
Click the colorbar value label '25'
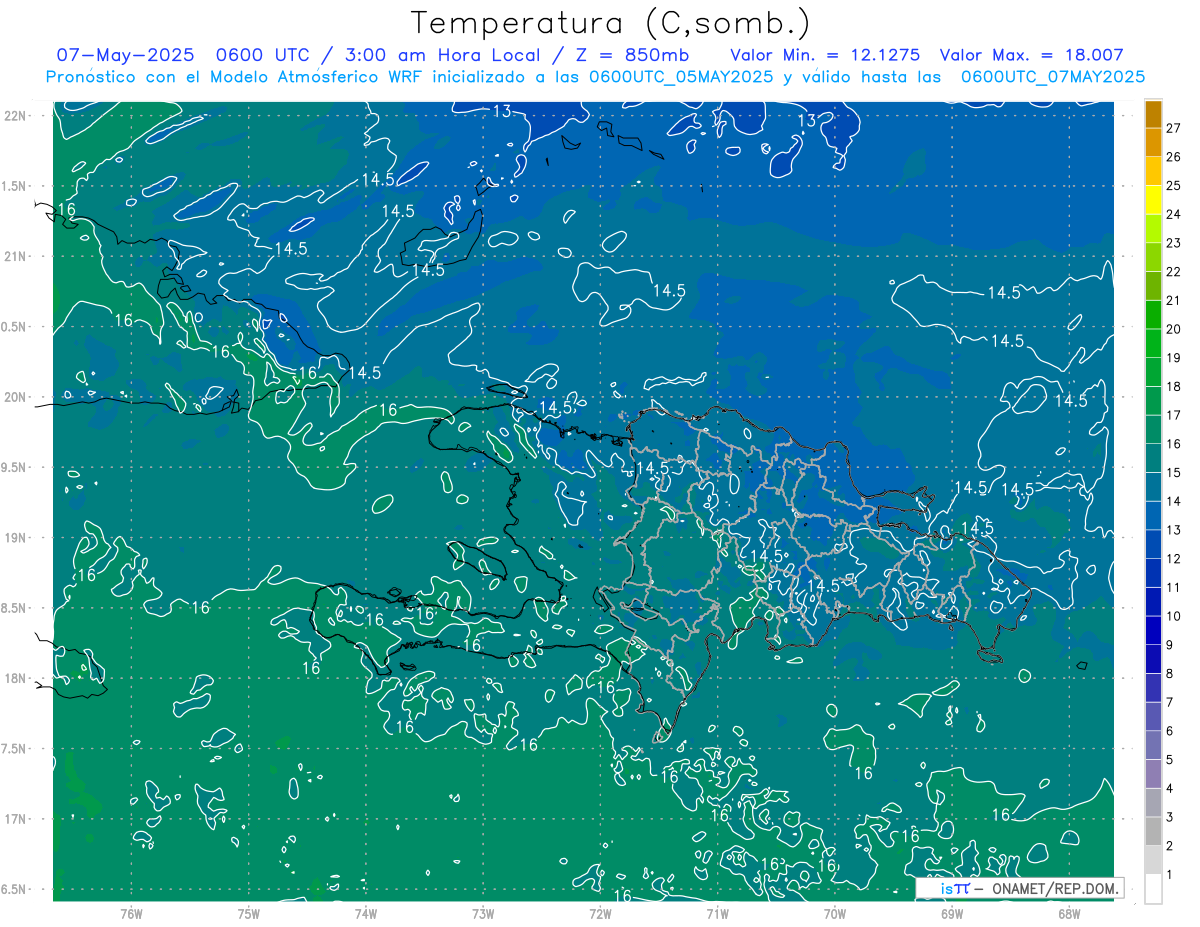coord(1173,186)
